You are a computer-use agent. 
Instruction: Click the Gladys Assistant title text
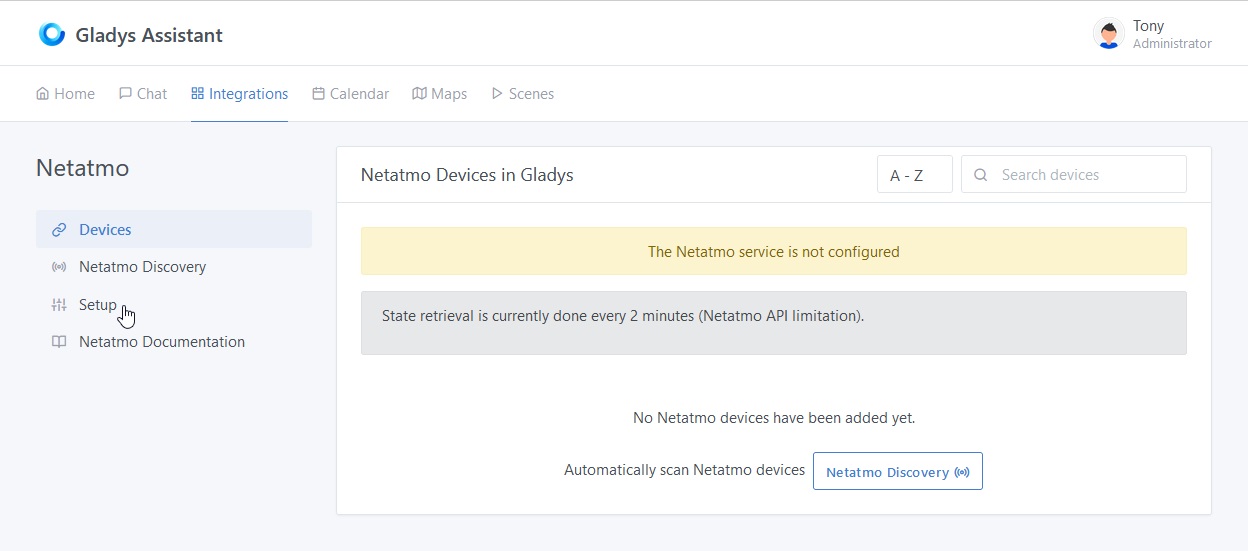[149, 35]
